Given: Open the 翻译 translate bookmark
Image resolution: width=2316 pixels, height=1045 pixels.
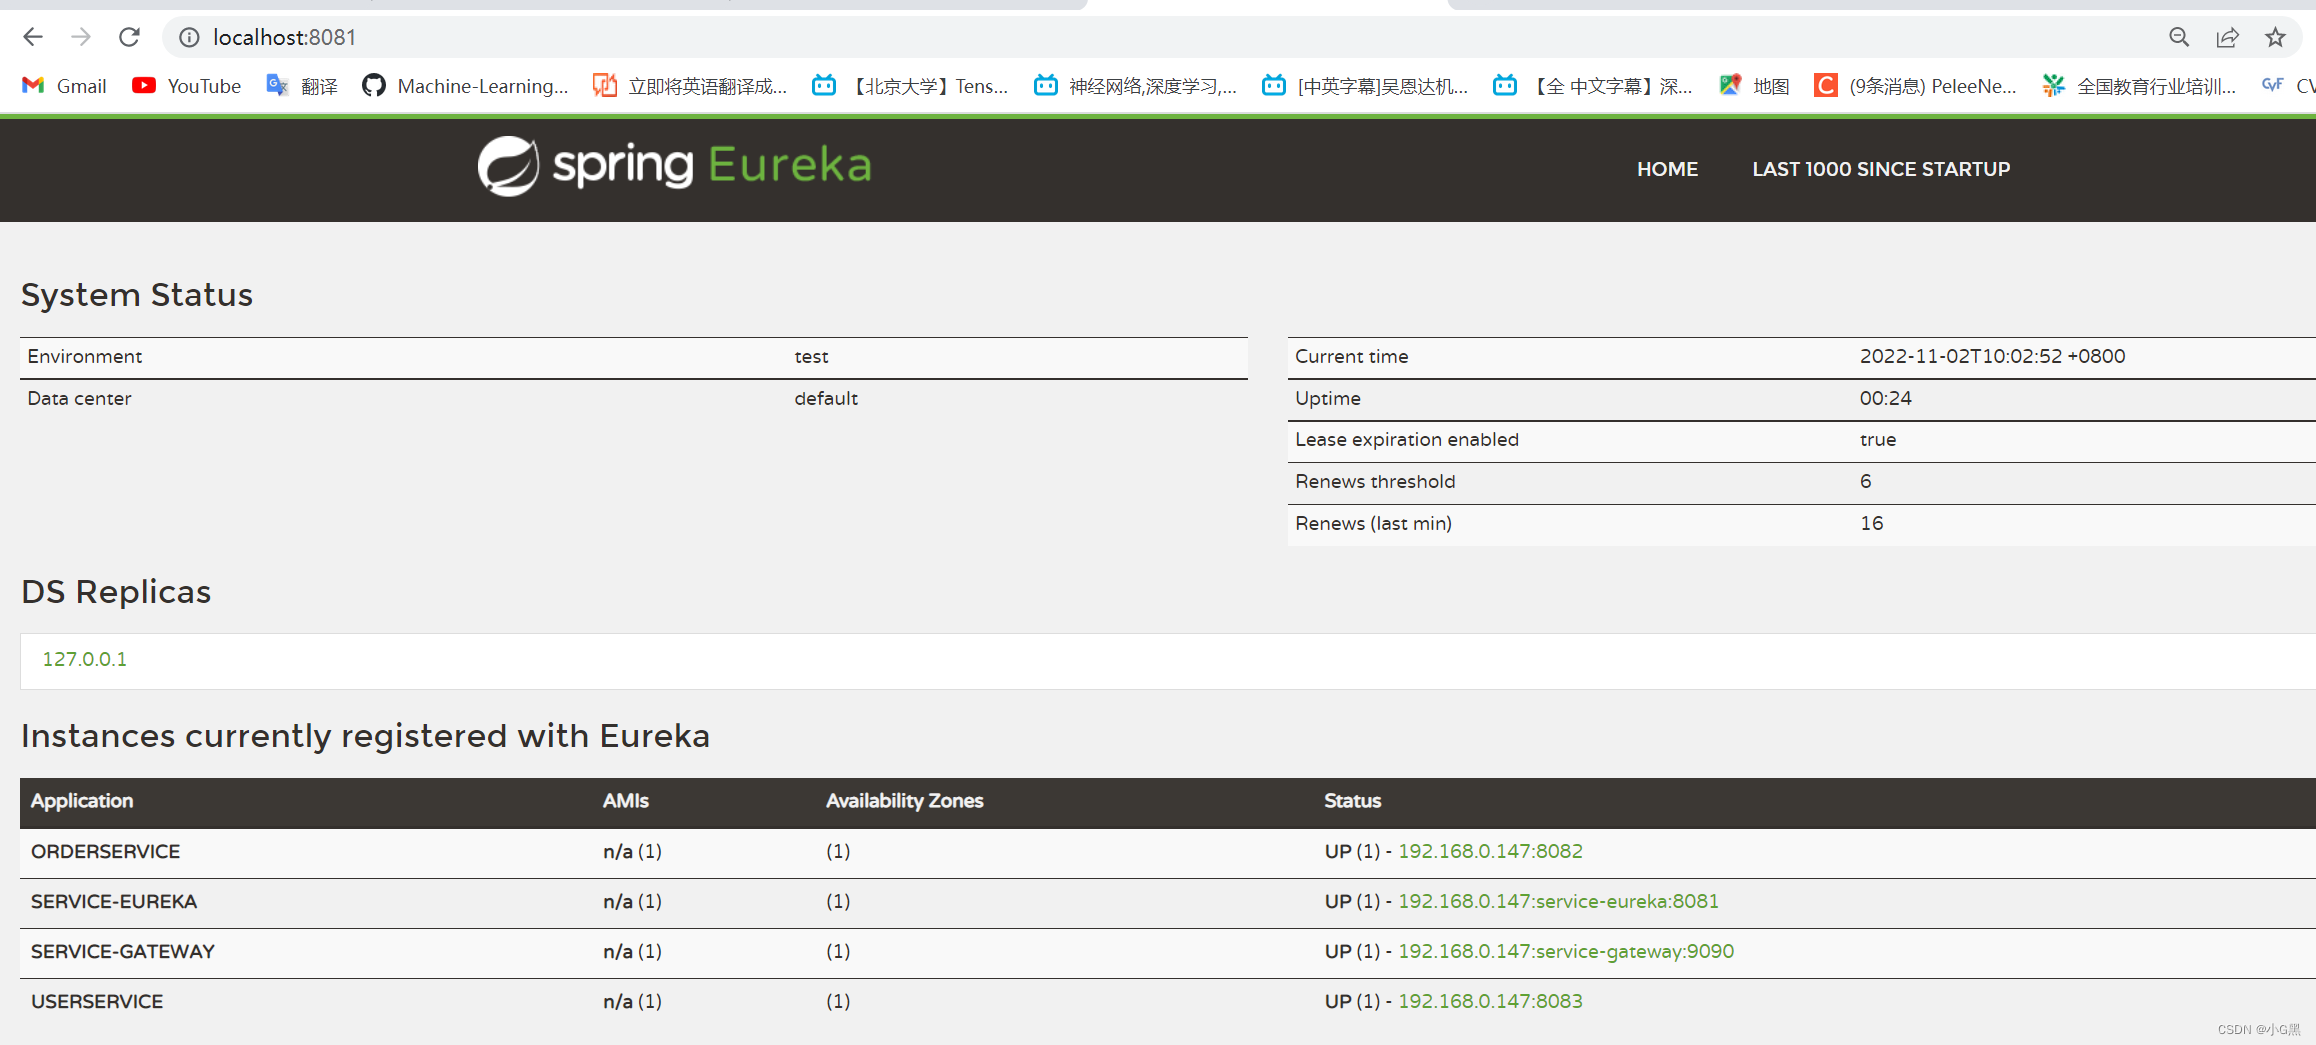Looking at the screenshot, I should [x=302, y=86].
